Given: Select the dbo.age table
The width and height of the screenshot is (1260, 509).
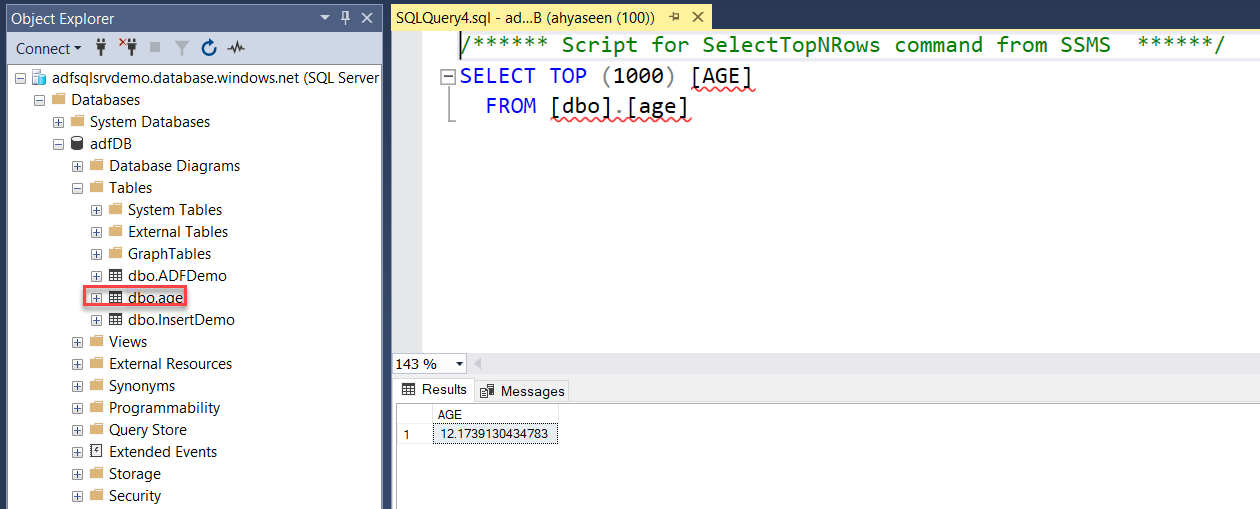Looking at the screenshot, I should point(156,298).
